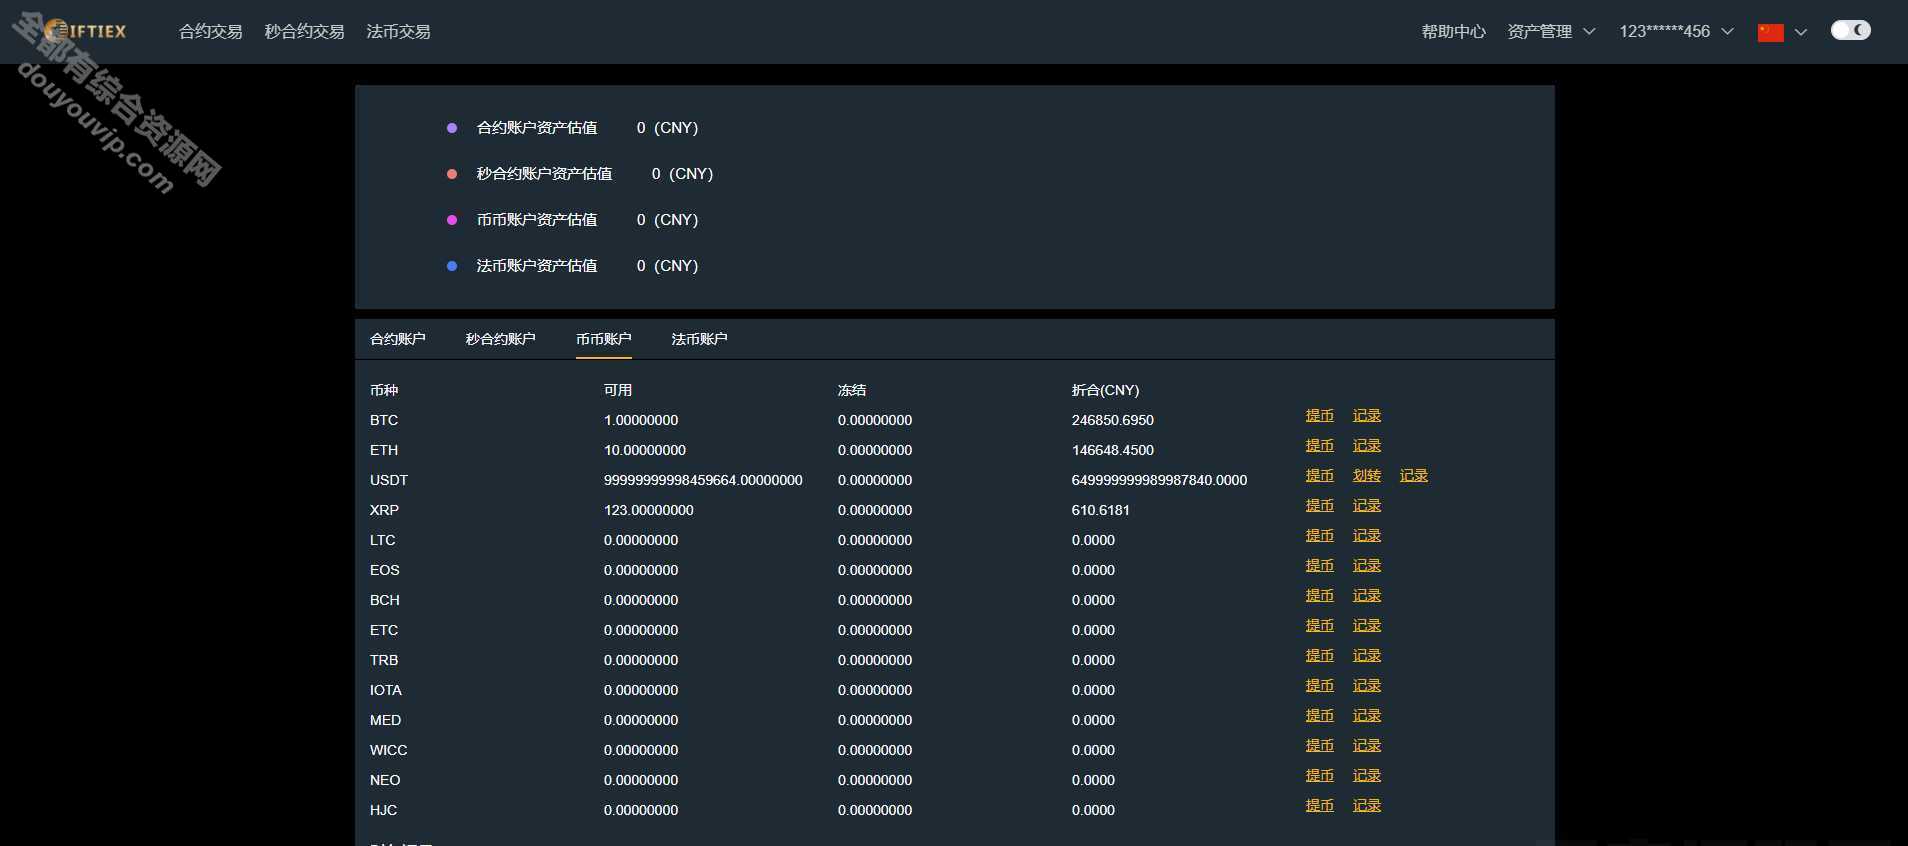Open 记录 for the ETH row

pyautogui.click(x=1366, y=445)
